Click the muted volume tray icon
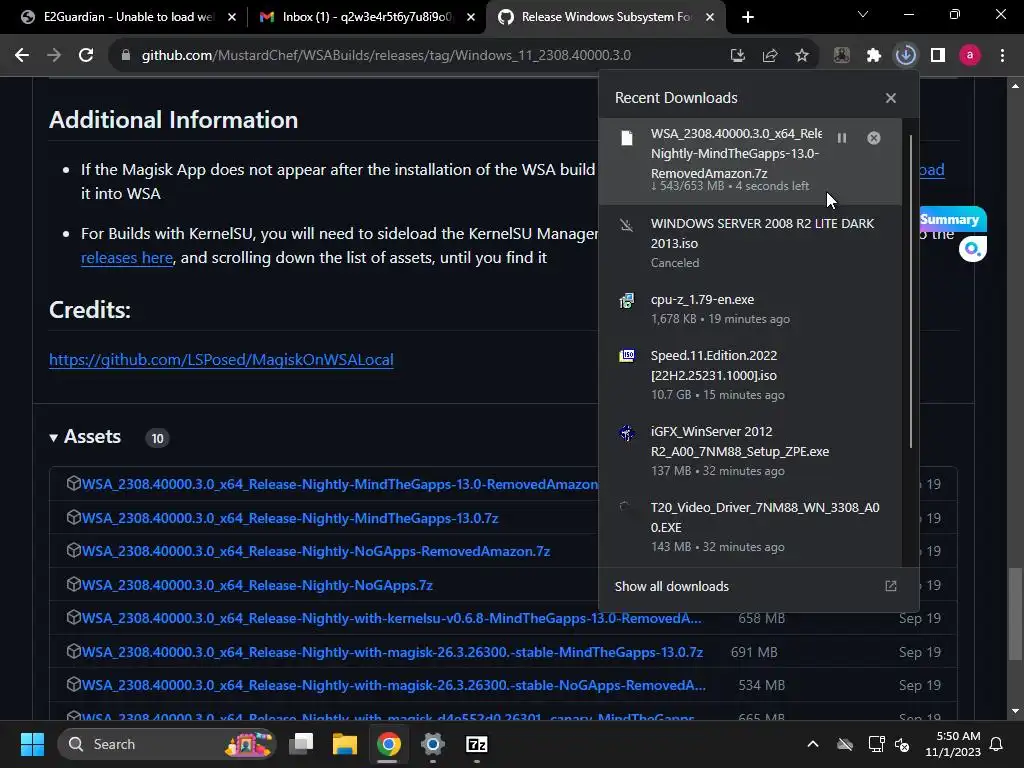1024x768 pixels. click(x=902, y=744)
